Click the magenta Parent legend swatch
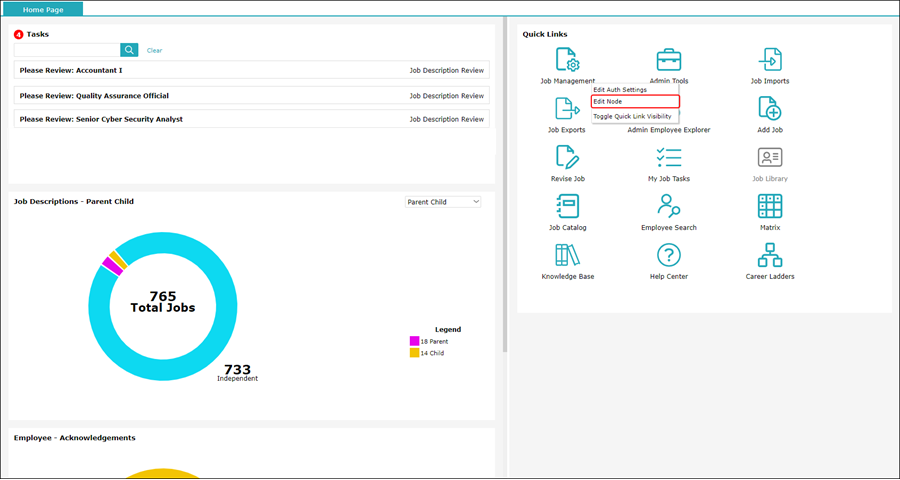Image resolution: width=900 pixels, height=480 pixels. tap(414, 342)
